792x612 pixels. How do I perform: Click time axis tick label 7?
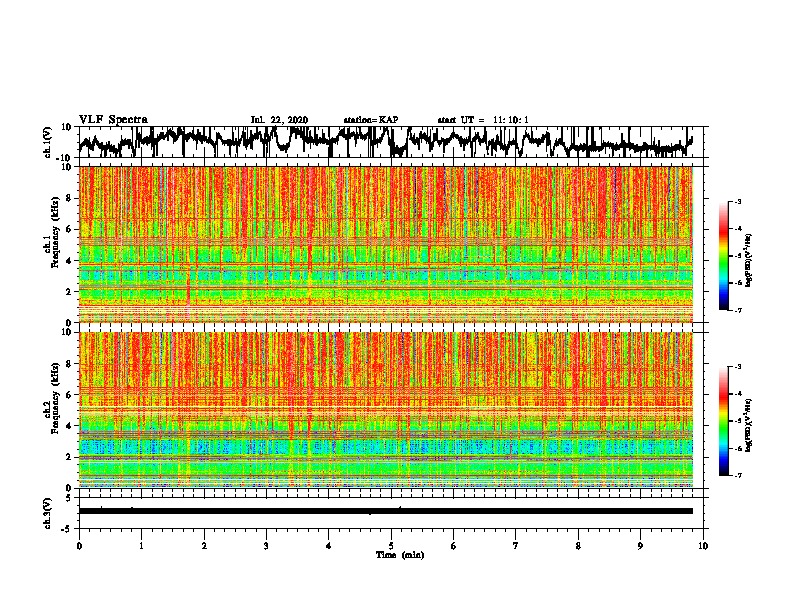point(516,546)
